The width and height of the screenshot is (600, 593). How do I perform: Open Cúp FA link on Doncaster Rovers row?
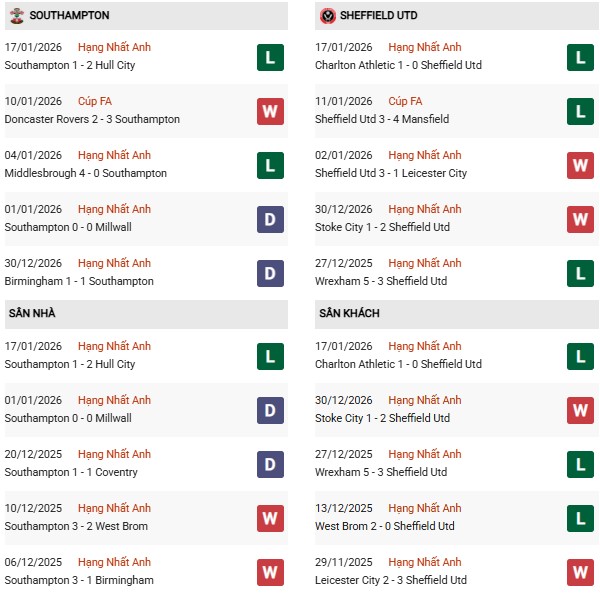[98, 101]
